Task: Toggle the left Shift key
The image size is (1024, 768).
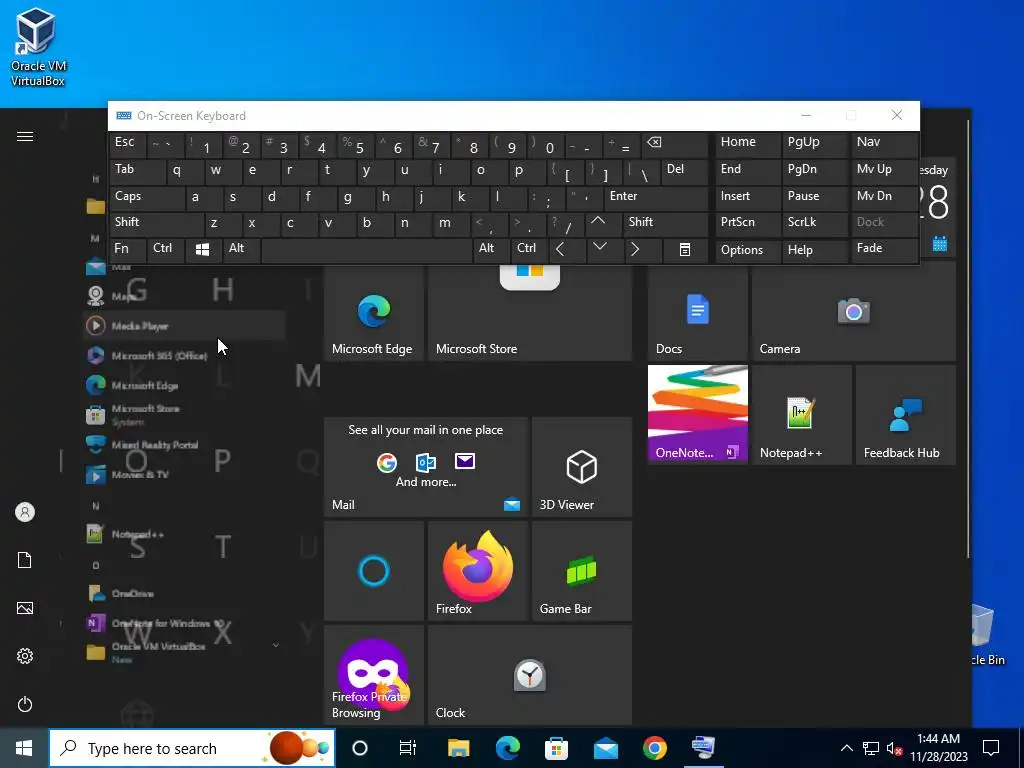Action: pyautogui.click(x=157, y=223)
